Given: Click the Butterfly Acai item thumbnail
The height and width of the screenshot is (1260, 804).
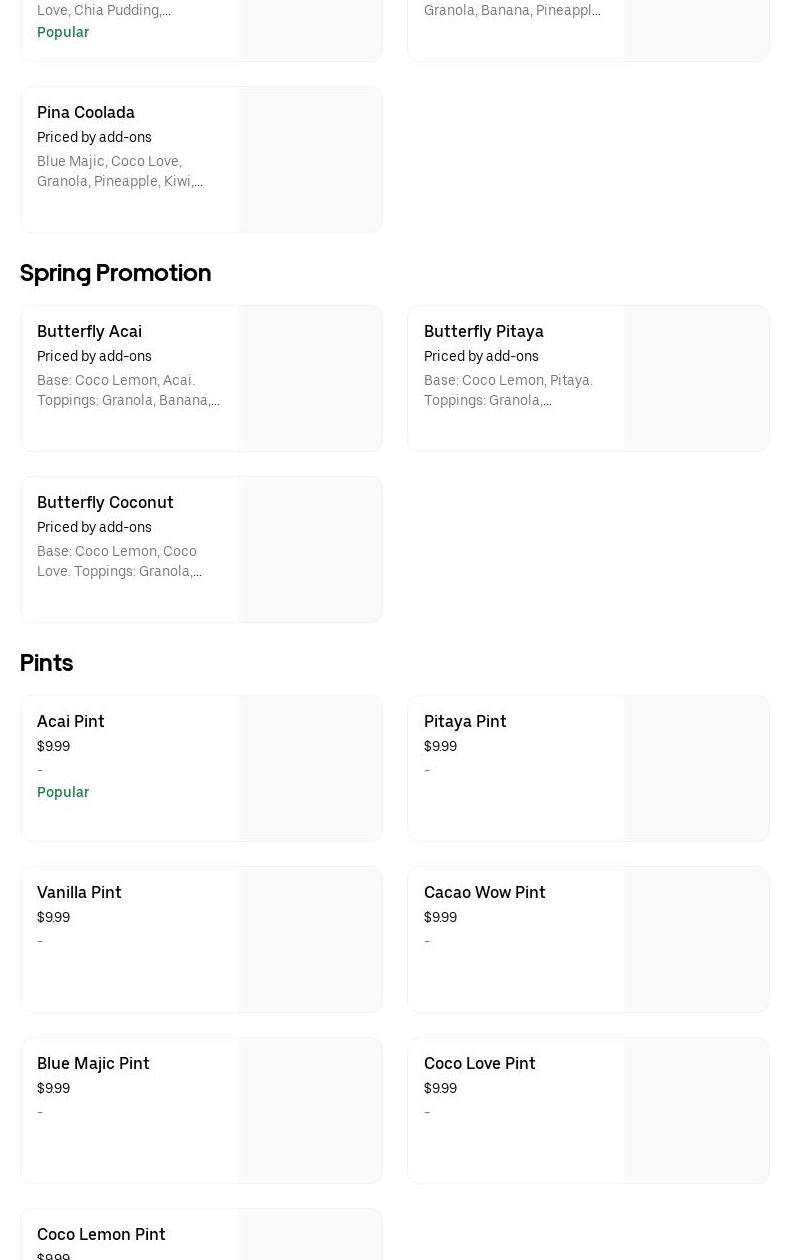Looking at the screenshot, I should [x=309, y=379].
